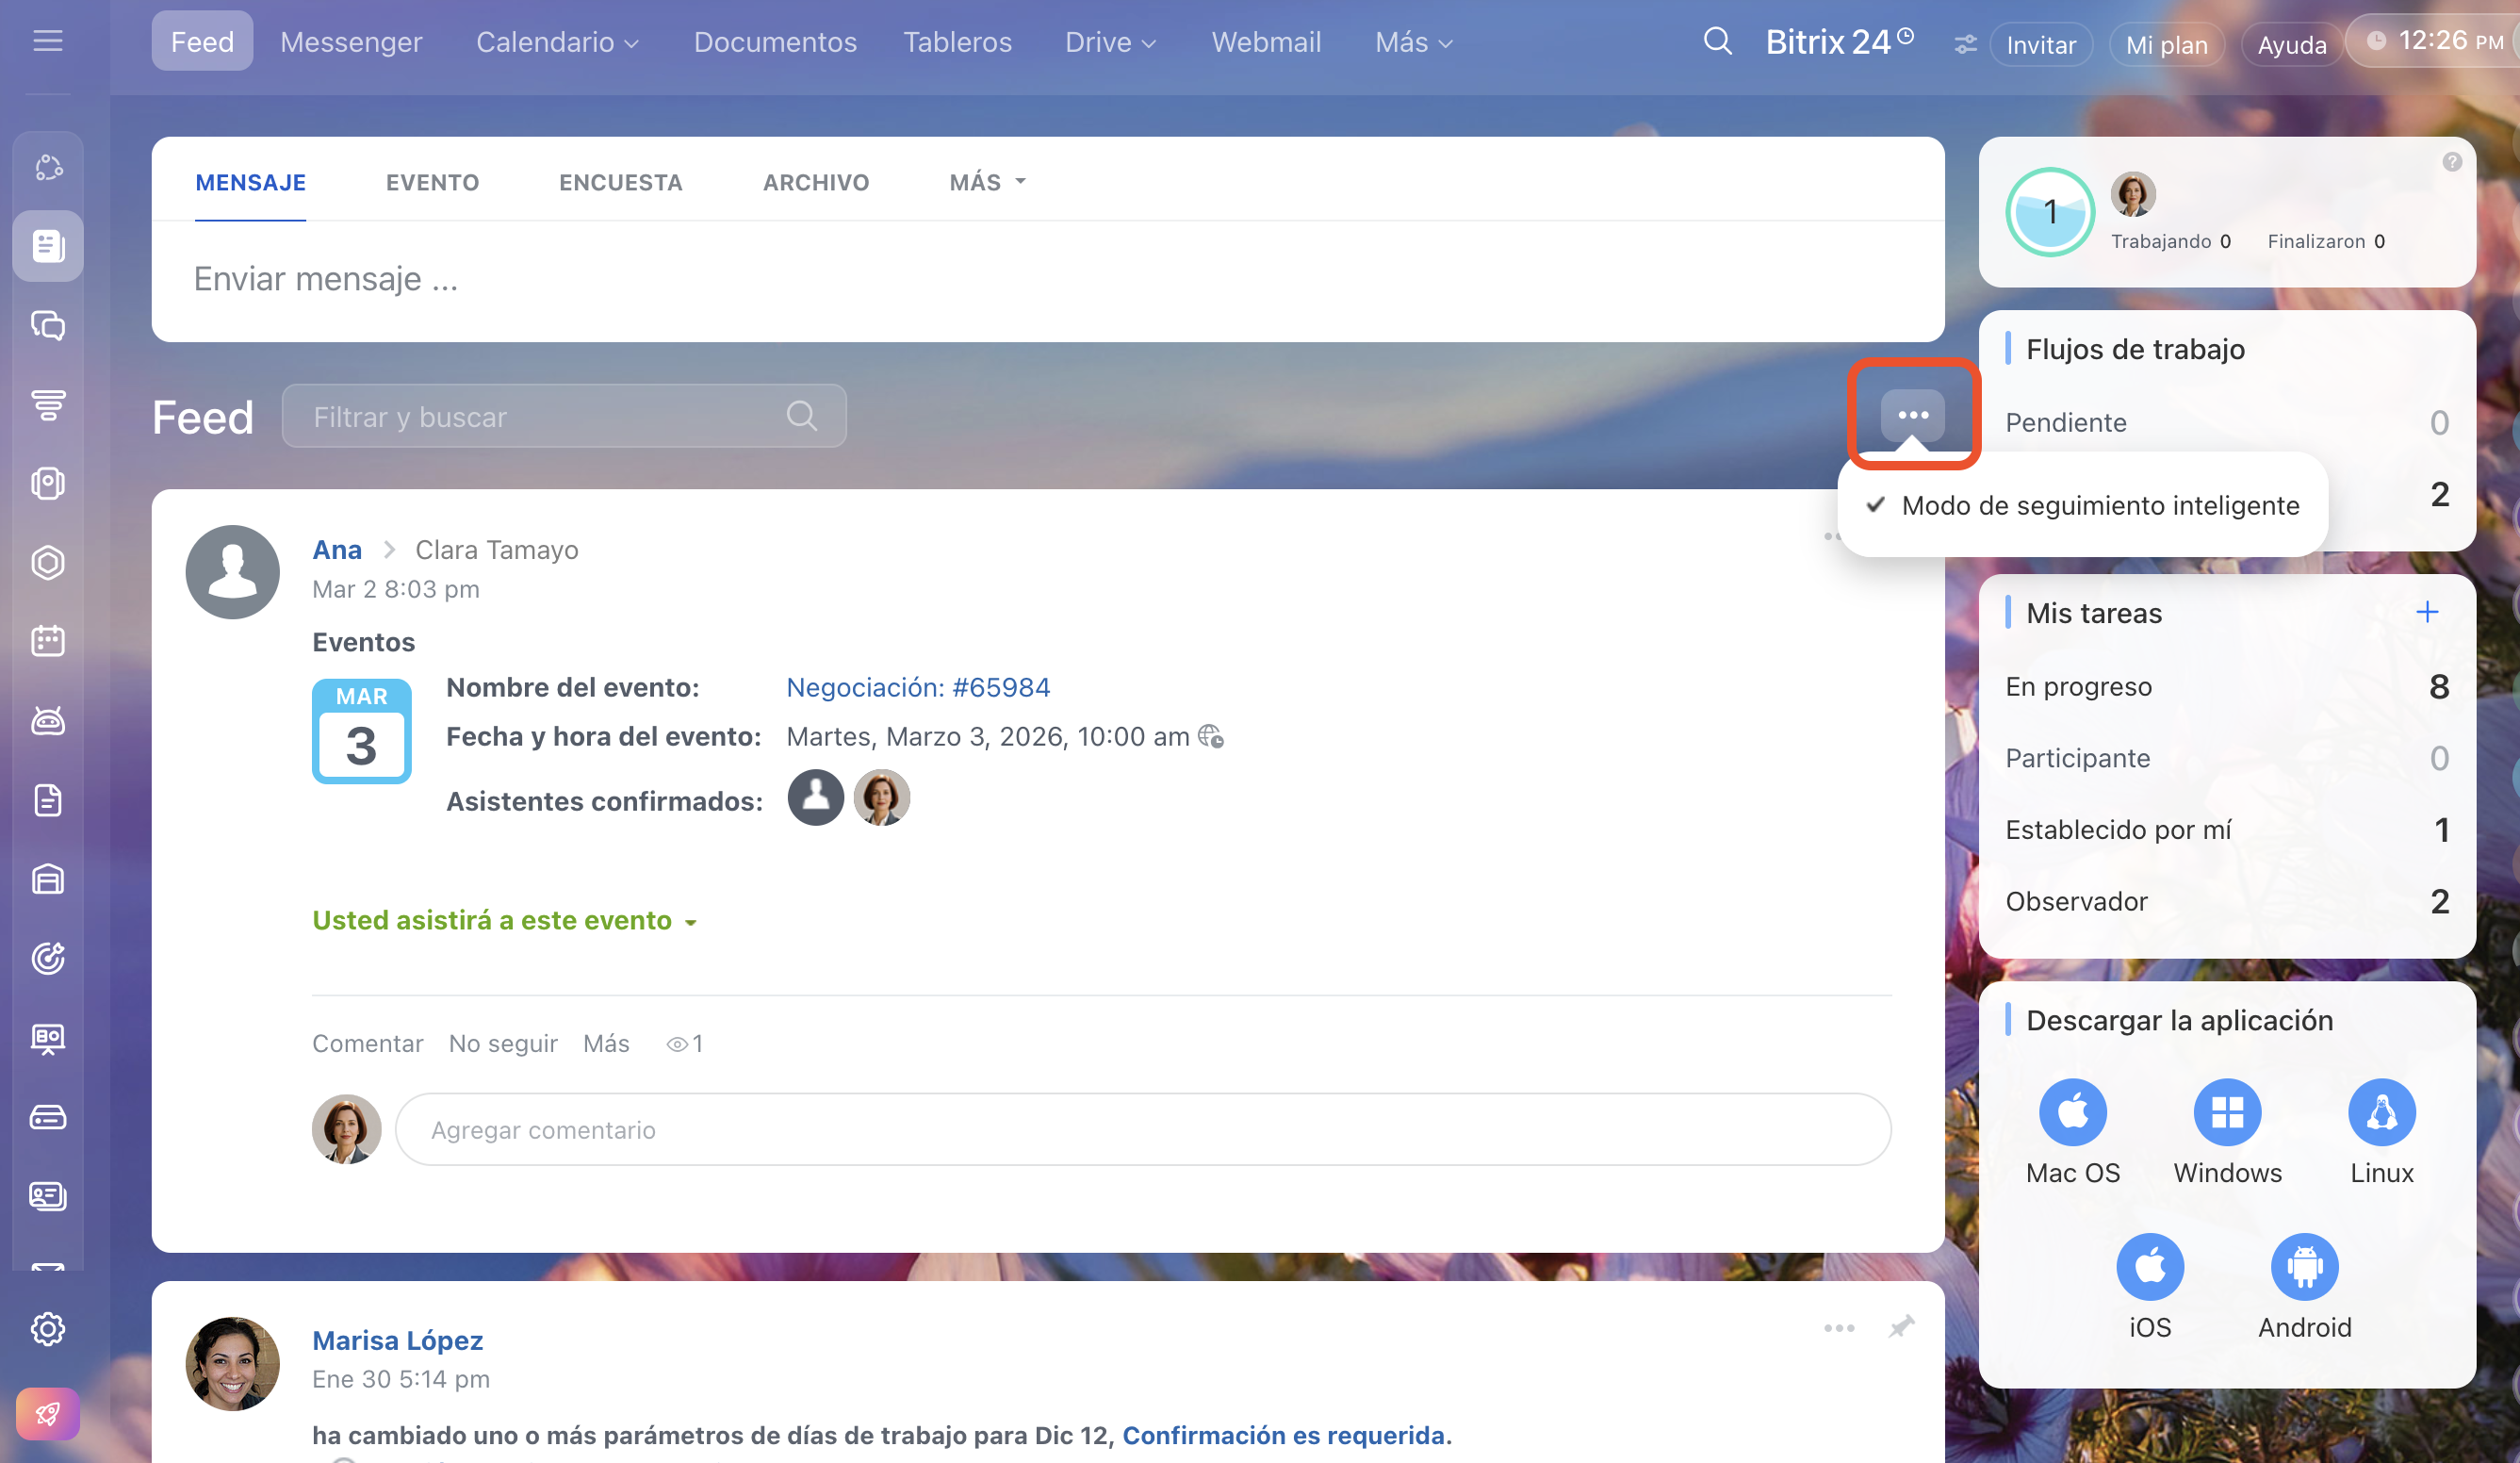
Task: Add a new task with plus icon
Action: (x=2427, y=612)
